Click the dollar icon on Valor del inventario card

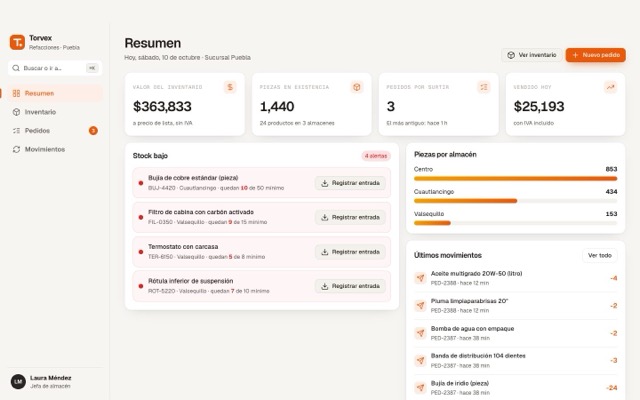[x=230, y=87]
